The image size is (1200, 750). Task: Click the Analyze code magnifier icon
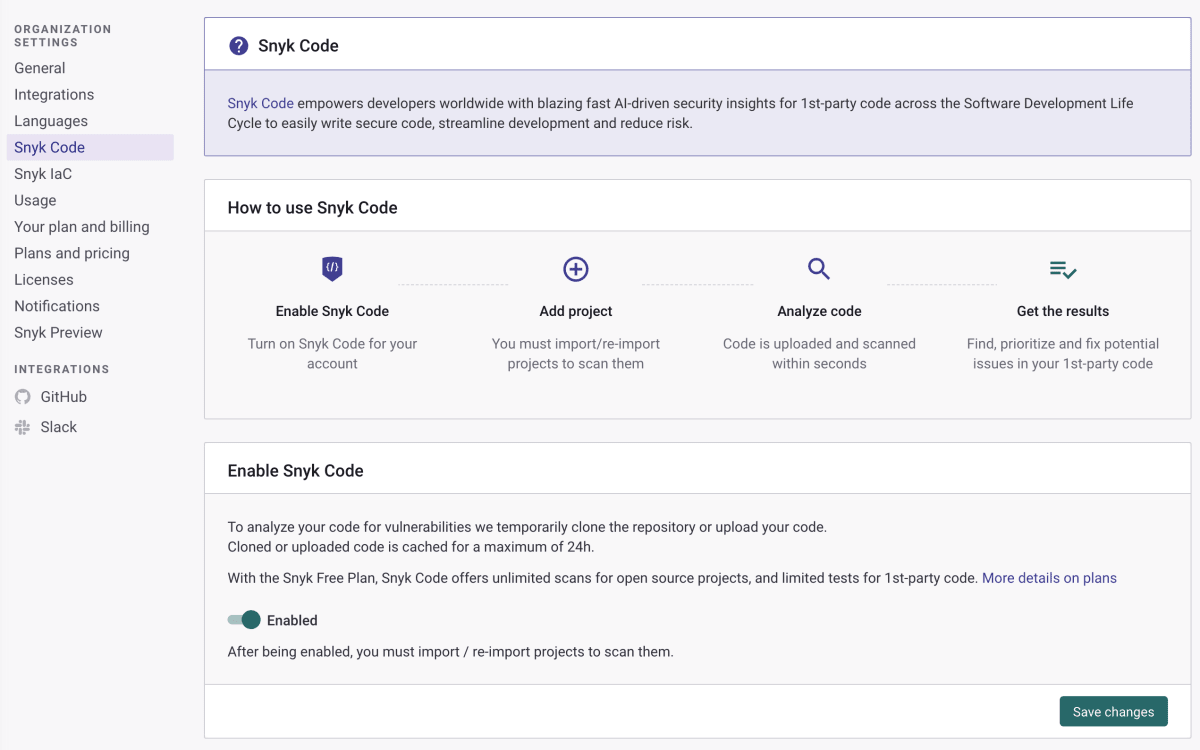[x=819, y=268]
